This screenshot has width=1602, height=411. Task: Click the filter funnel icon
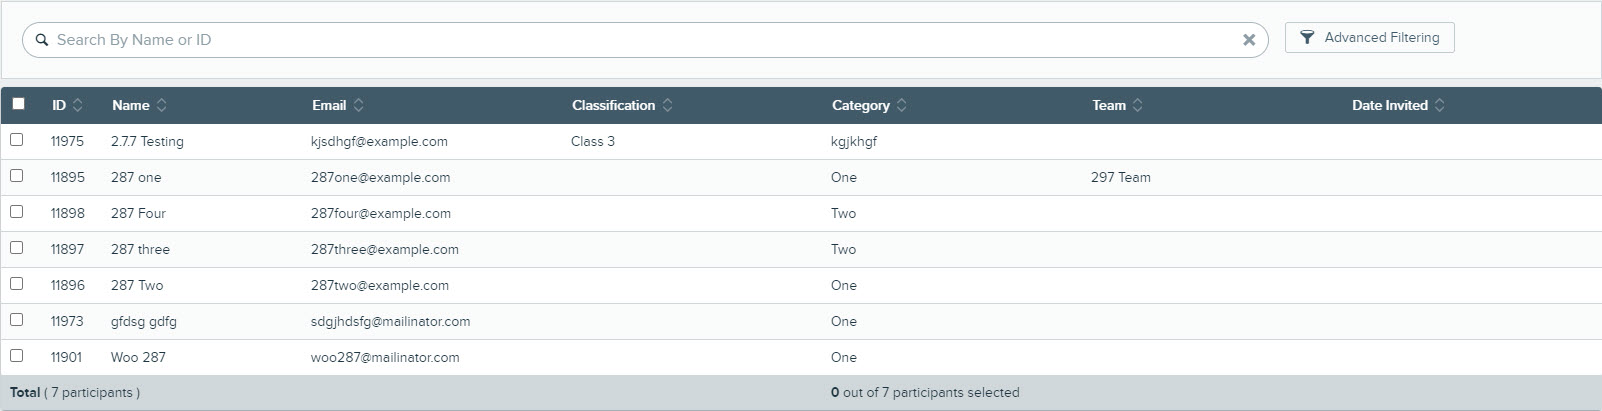(1307, 38)
